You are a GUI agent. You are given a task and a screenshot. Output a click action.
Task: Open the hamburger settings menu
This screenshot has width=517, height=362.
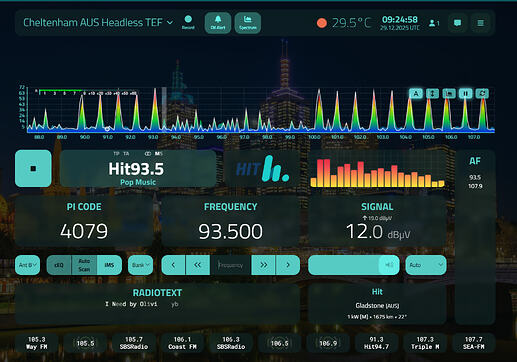[480, 23]
